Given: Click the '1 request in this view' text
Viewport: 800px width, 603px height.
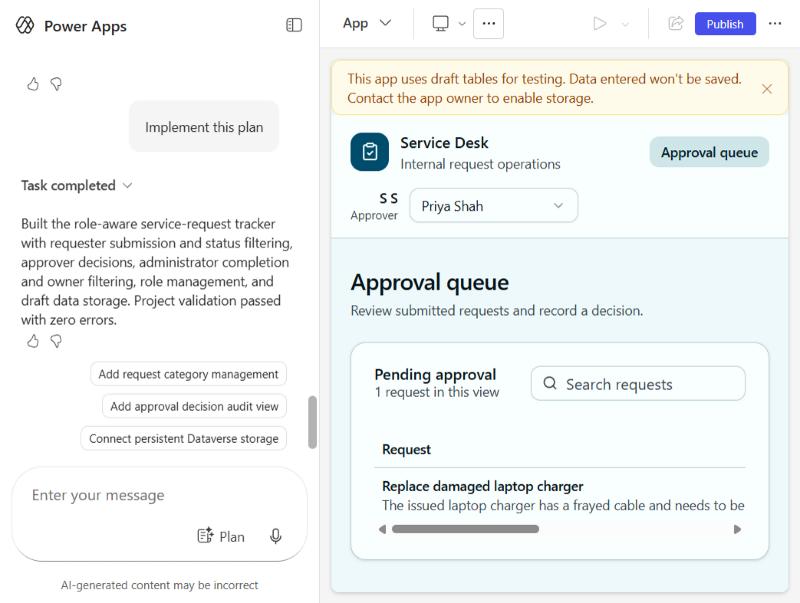Looking at the screenshot, I should tap(437, 392).
